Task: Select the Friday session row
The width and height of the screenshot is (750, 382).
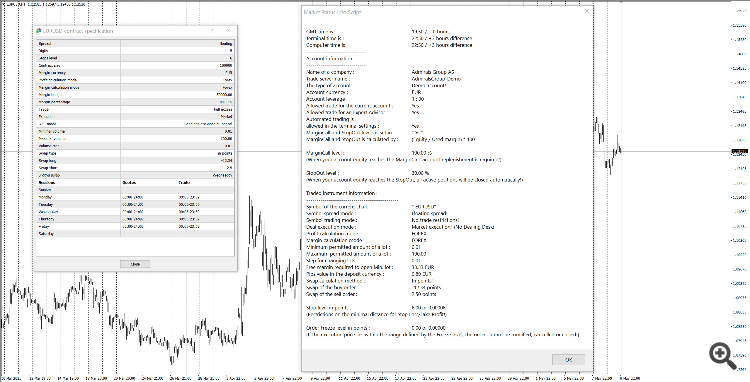Action: coord(135,227)
